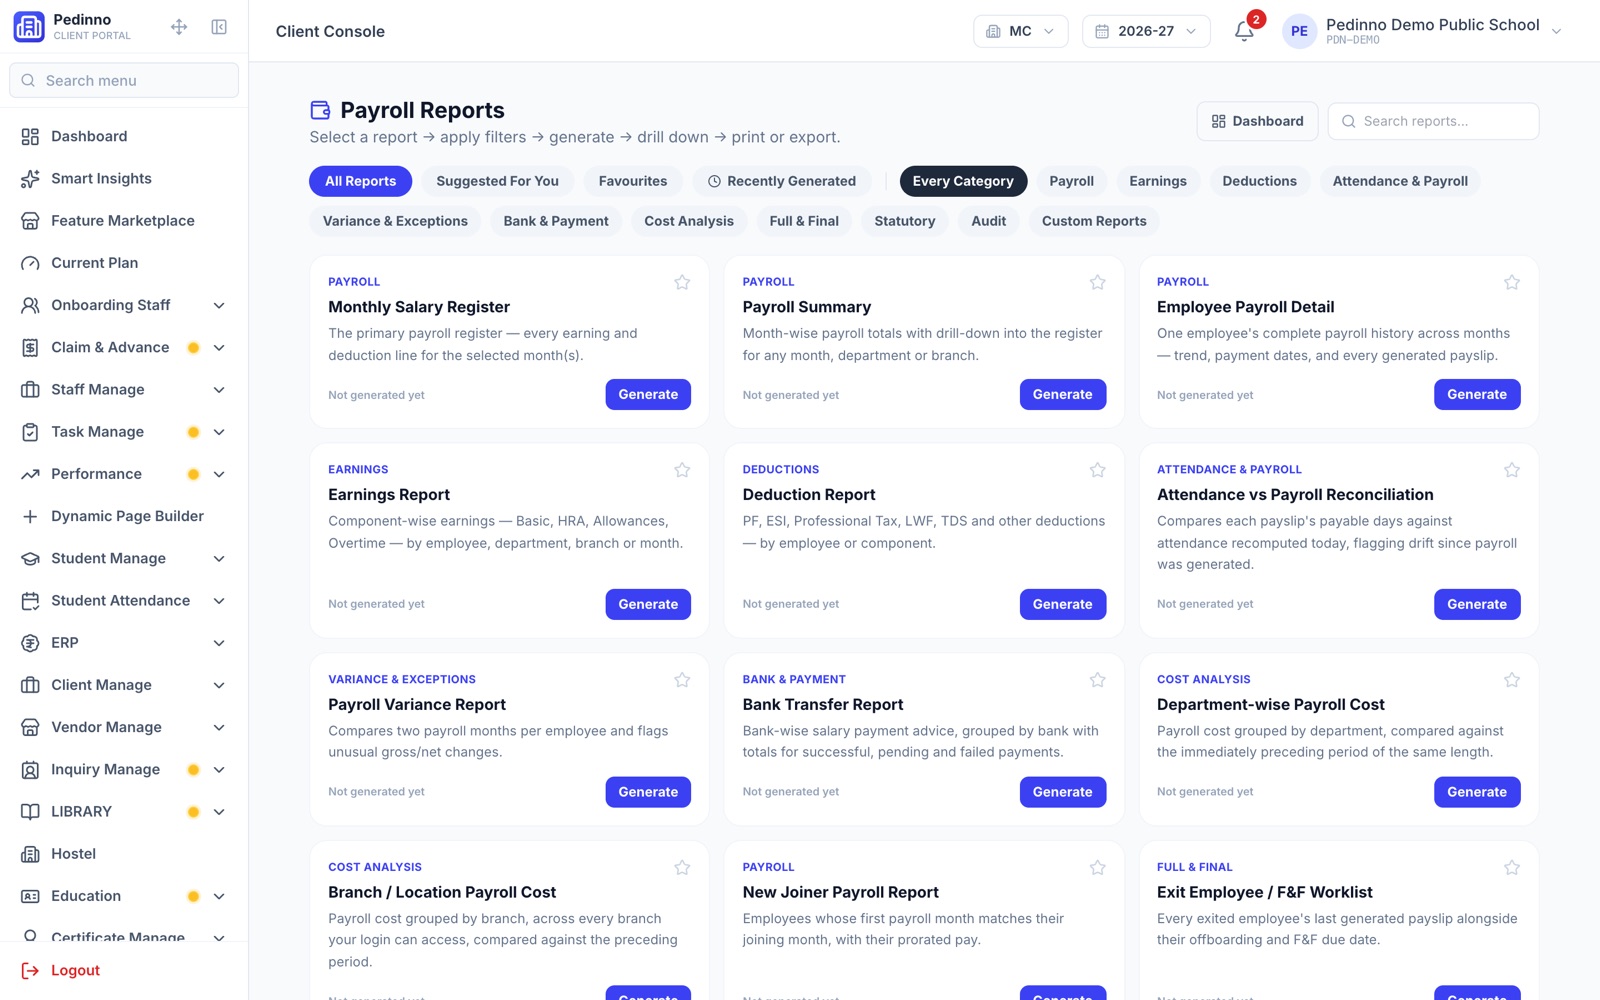Click the Search menu field
The height and width of the screenshot is (1000, 1600).
(x=124, y=80)
